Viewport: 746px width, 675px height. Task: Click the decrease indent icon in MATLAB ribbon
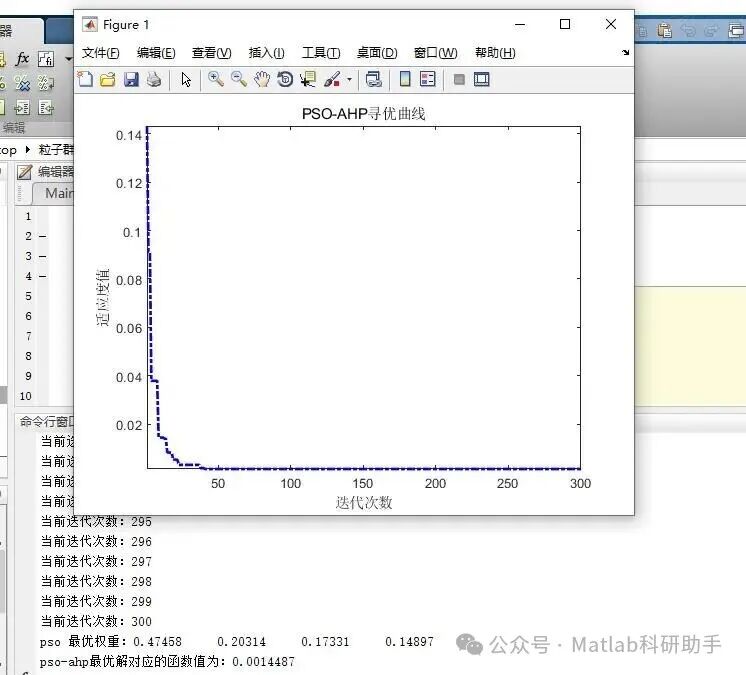(x=46, y=108)
